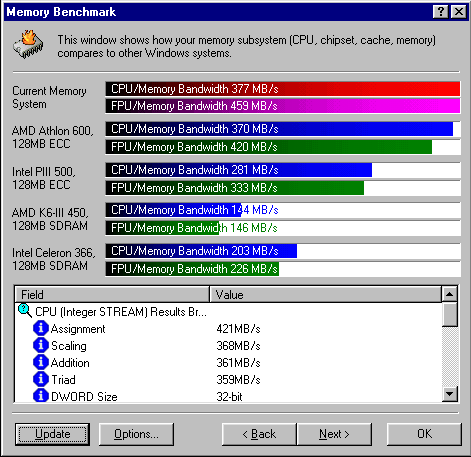Select the DWORD Size row
This screenshot has height=457, width=471.
(x=228, y=396)
